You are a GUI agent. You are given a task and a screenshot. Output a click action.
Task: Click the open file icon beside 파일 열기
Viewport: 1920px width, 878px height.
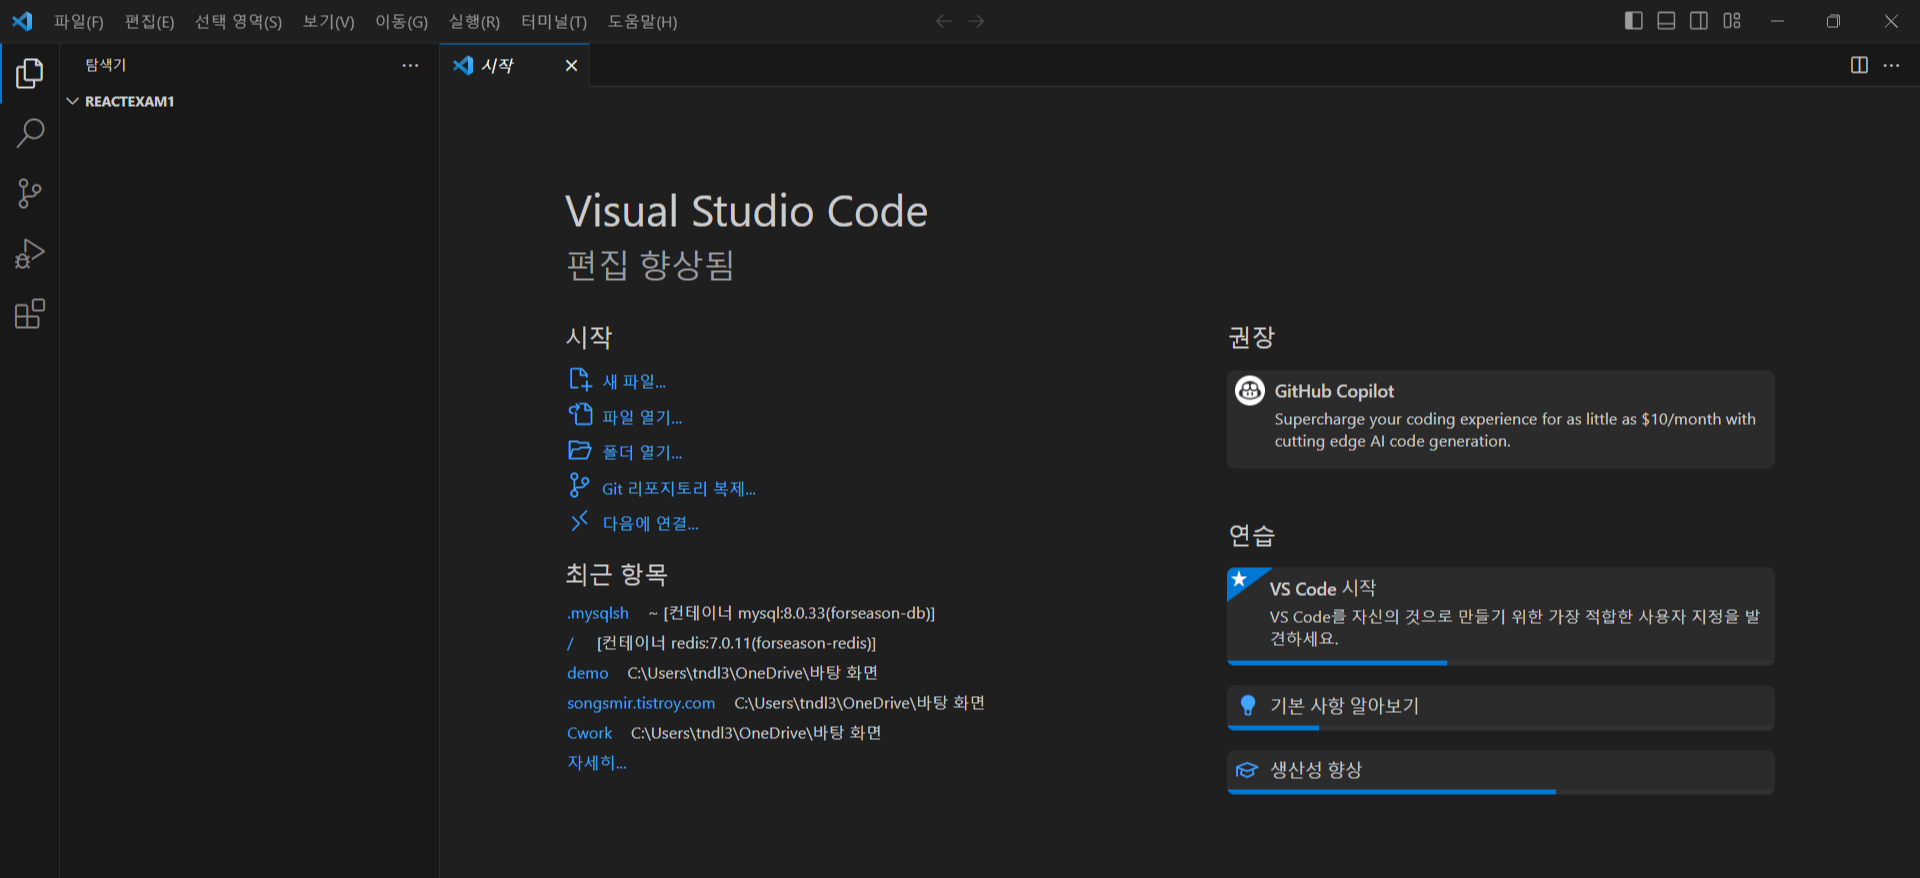click(x=580, y=414)
